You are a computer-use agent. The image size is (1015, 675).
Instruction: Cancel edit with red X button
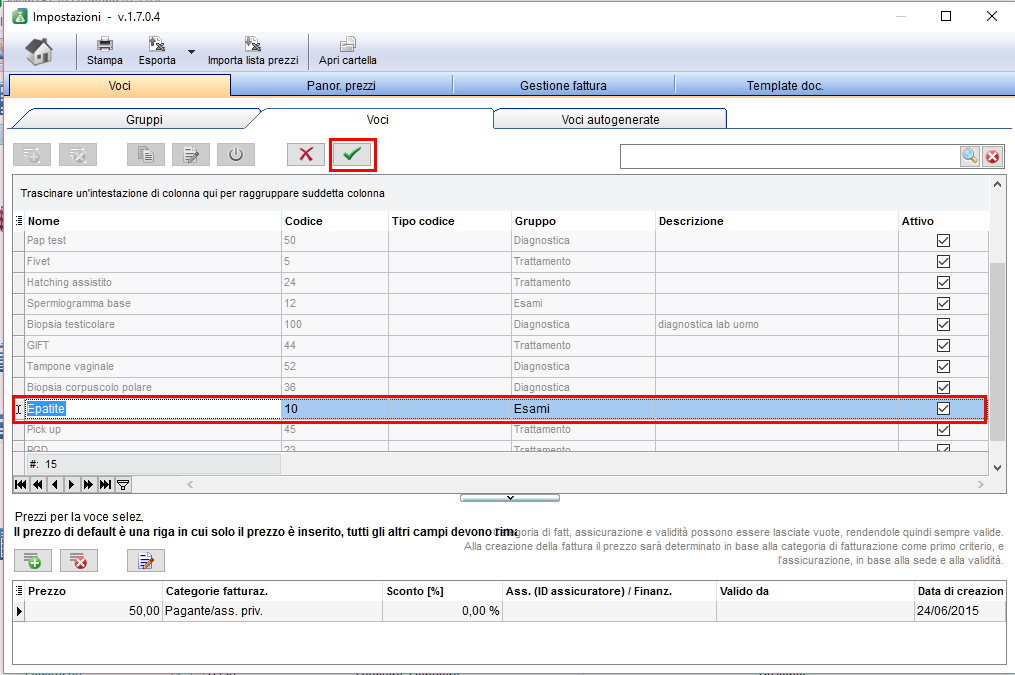[x=306, y=155]
